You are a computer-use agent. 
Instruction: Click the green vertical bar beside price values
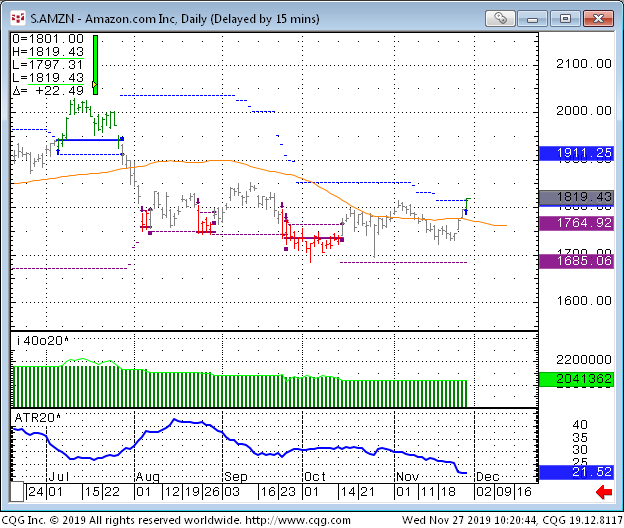(x=96, y=65)
